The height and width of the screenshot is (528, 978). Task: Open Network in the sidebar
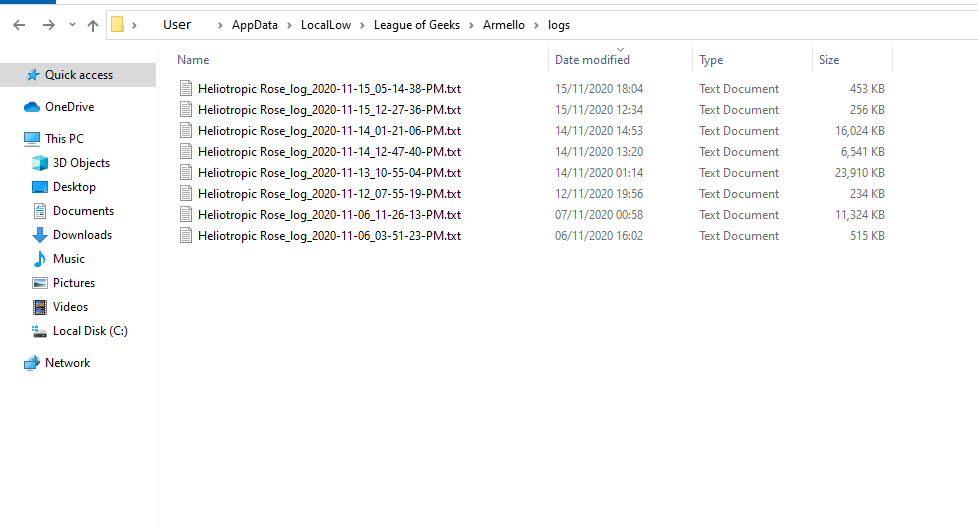click(x=67, y=363)
